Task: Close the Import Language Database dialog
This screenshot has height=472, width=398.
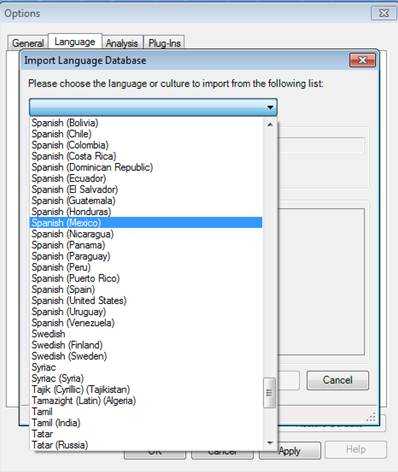Action: point(362,60)
